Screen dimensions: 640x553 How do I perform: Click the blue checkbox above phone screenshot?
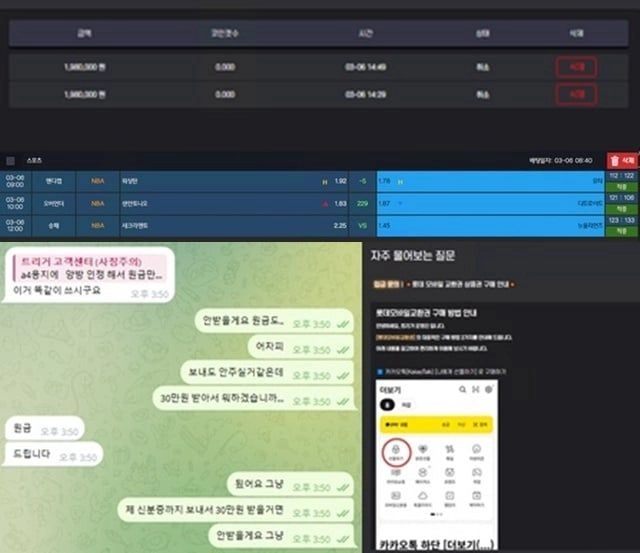(x=380, y=372)
